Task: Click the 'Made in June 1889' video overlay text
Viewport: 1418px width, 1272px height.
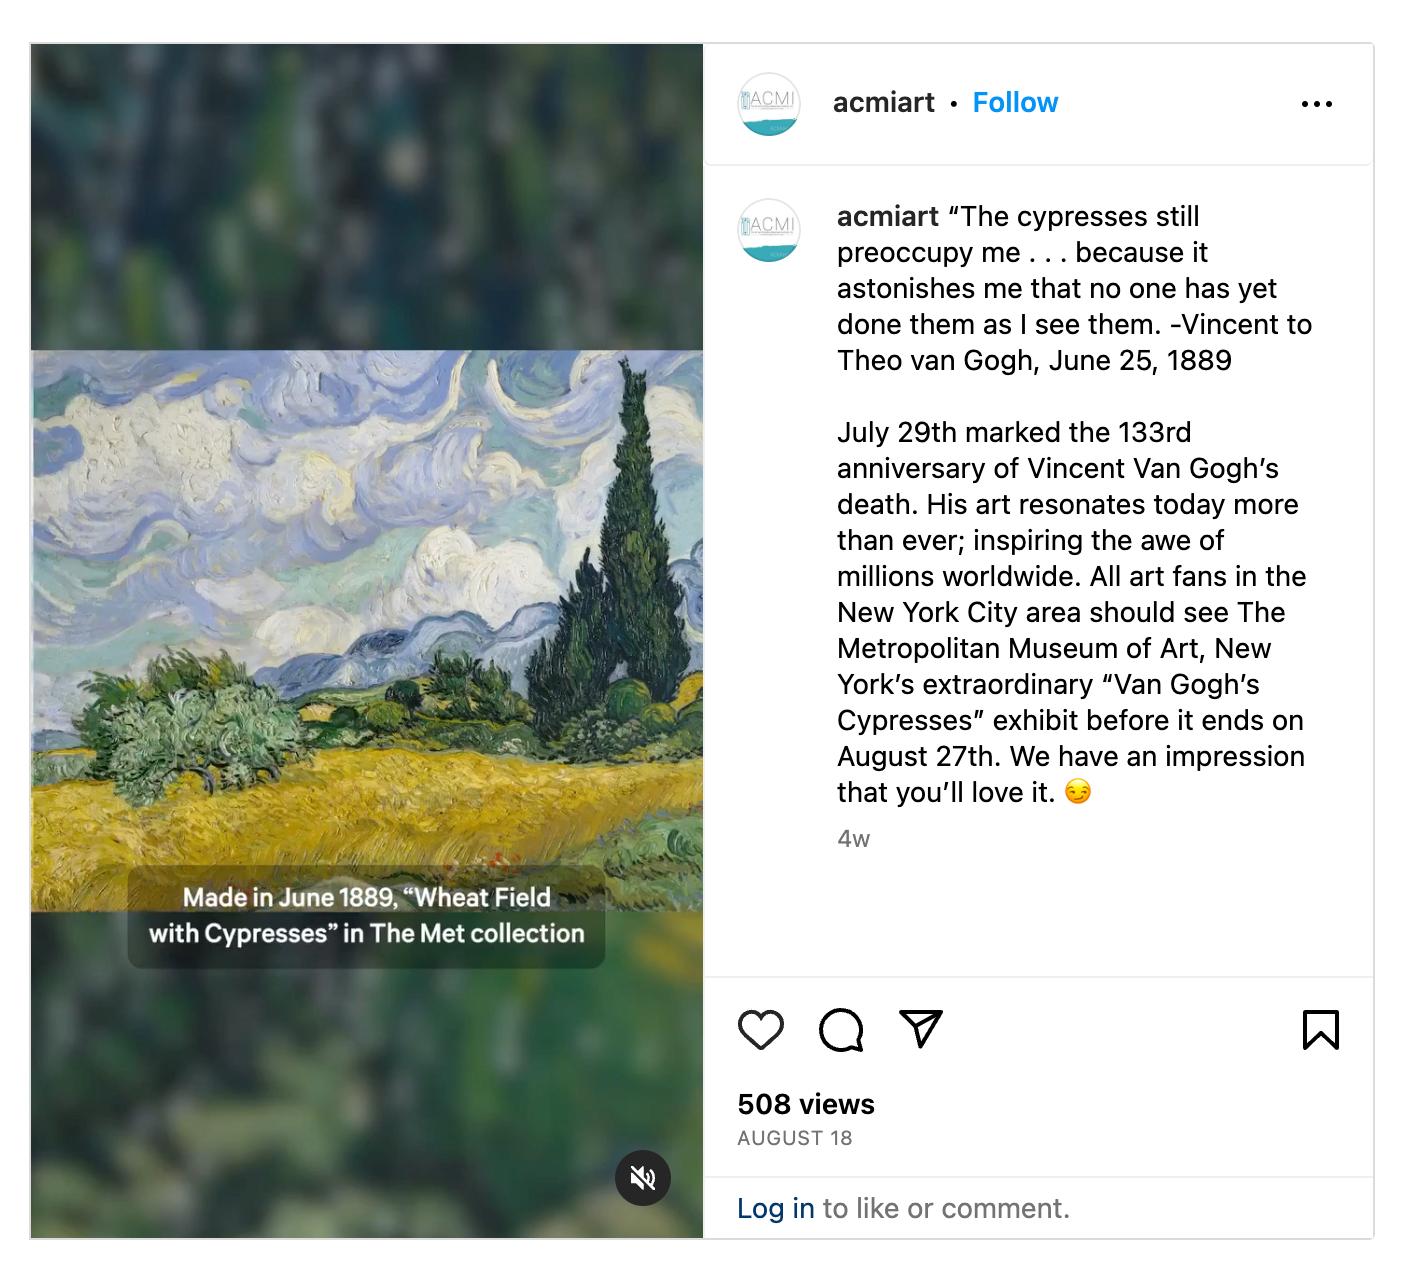Action: [366, 916]
